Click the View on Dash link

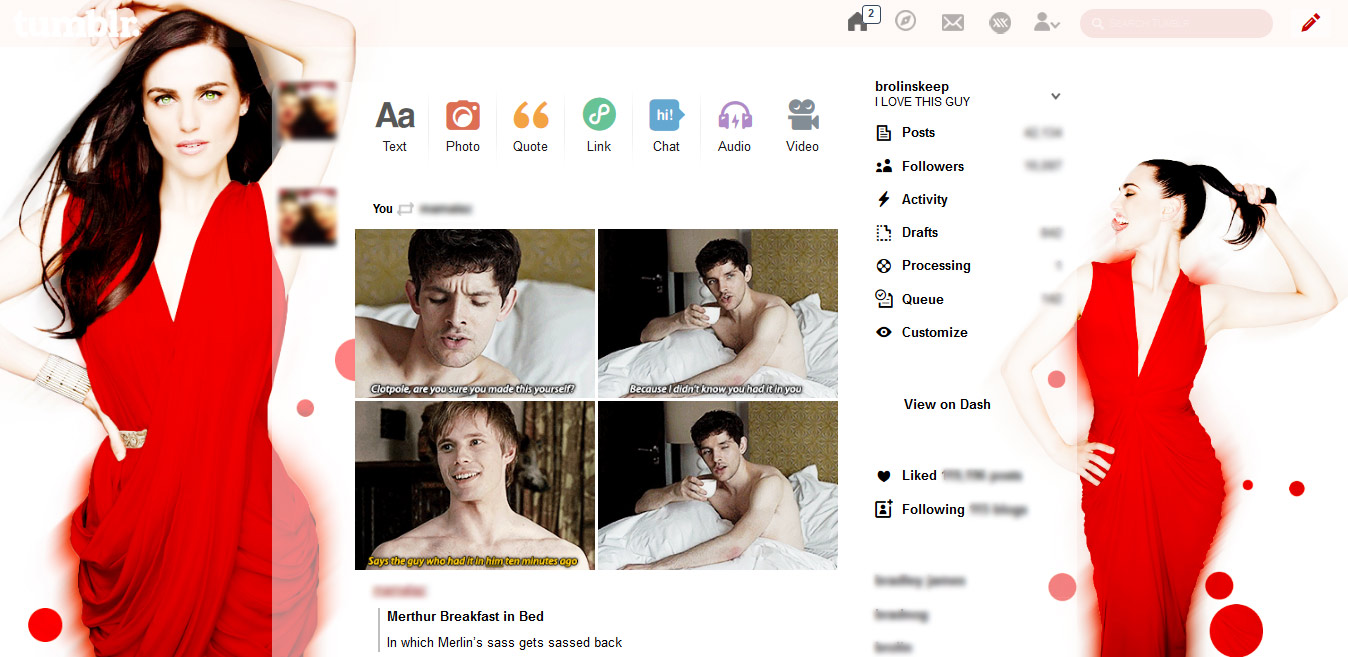947,404
